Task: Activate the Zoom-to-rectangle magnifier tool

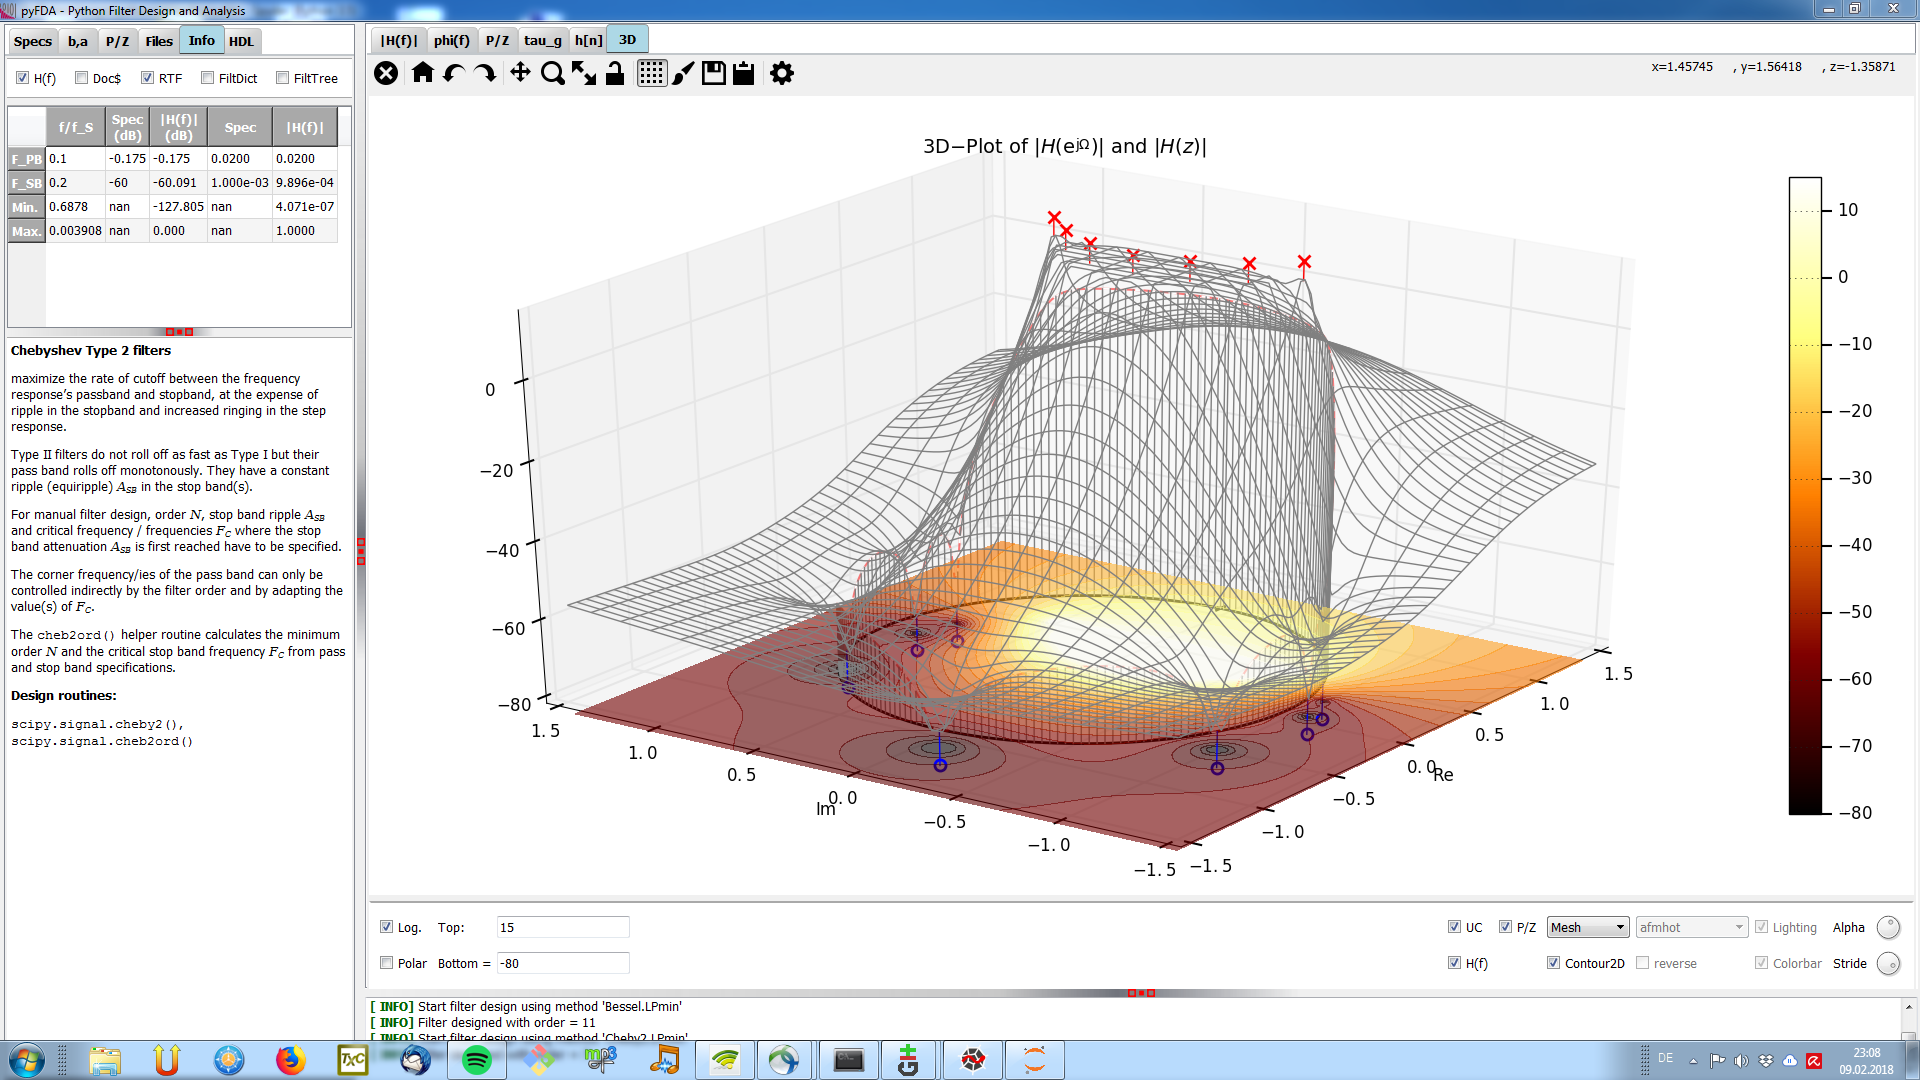Action: (551, 73)
